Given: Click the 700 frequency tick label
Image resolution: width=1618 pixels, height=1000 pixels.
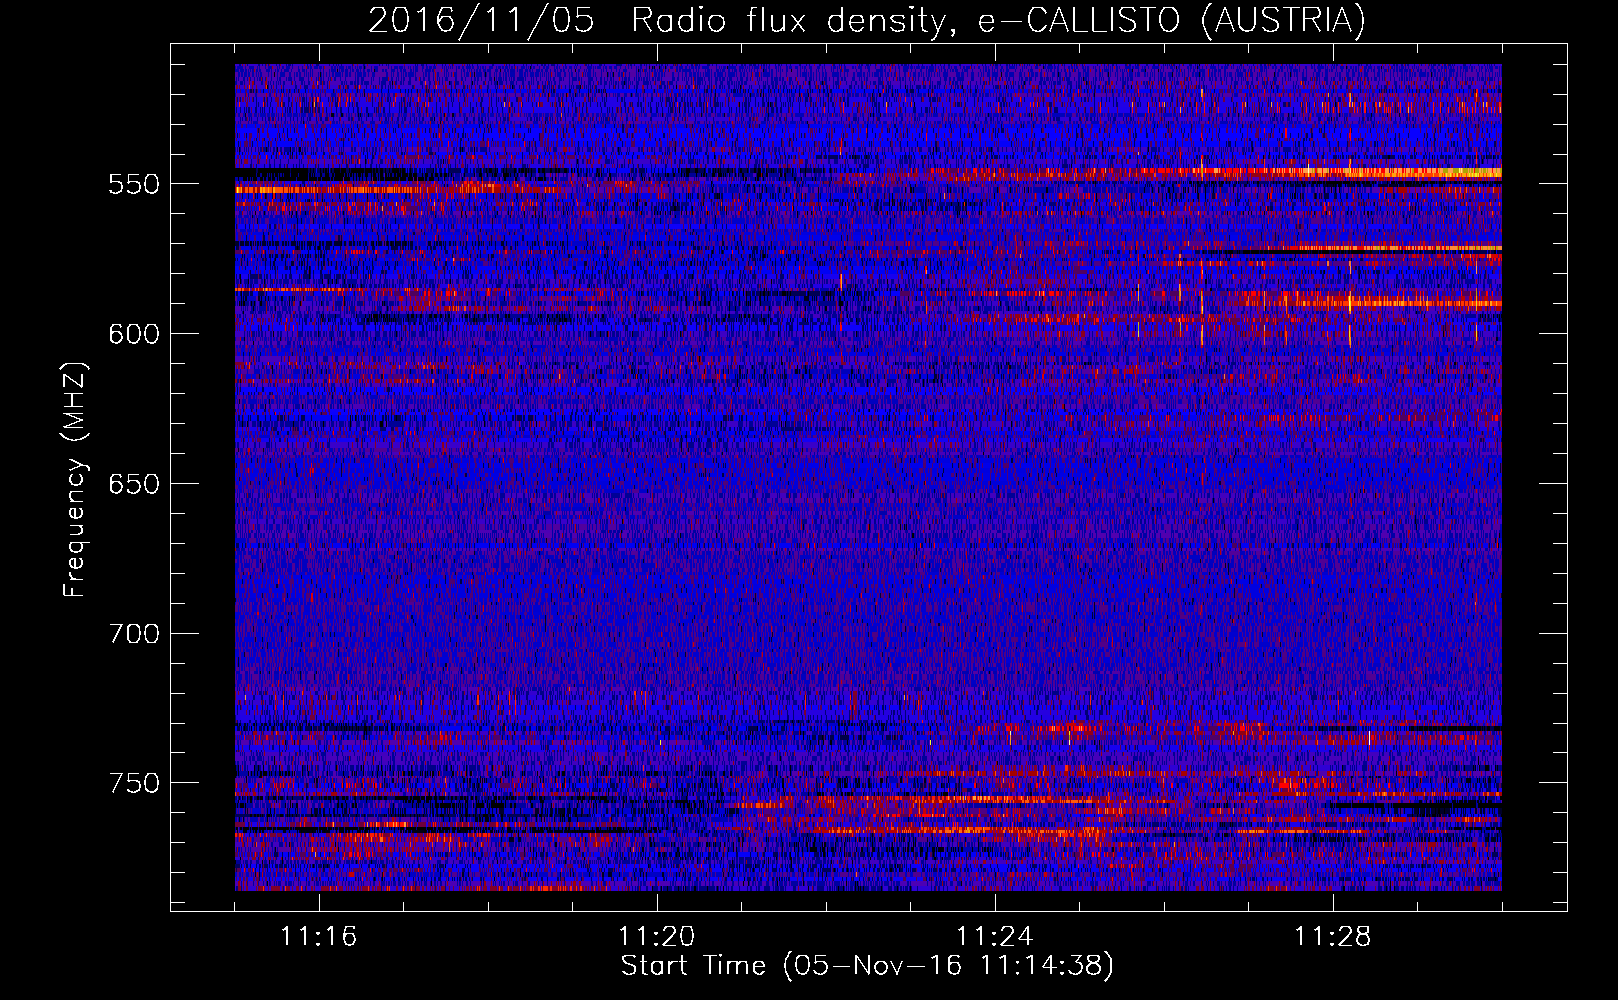Looking at the screenshot, I should [134, 634].
